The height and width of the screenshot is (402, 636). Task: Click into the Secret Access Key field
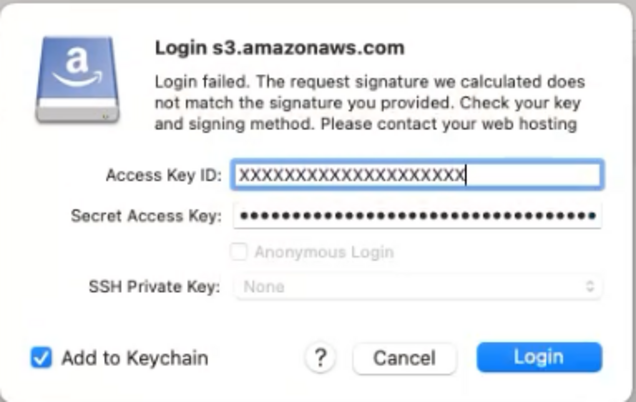(416, 215)
